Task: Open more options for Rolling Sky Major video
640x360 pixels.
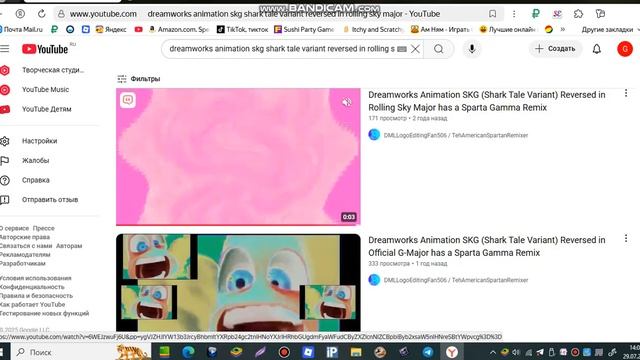Action: coord(626,93)
